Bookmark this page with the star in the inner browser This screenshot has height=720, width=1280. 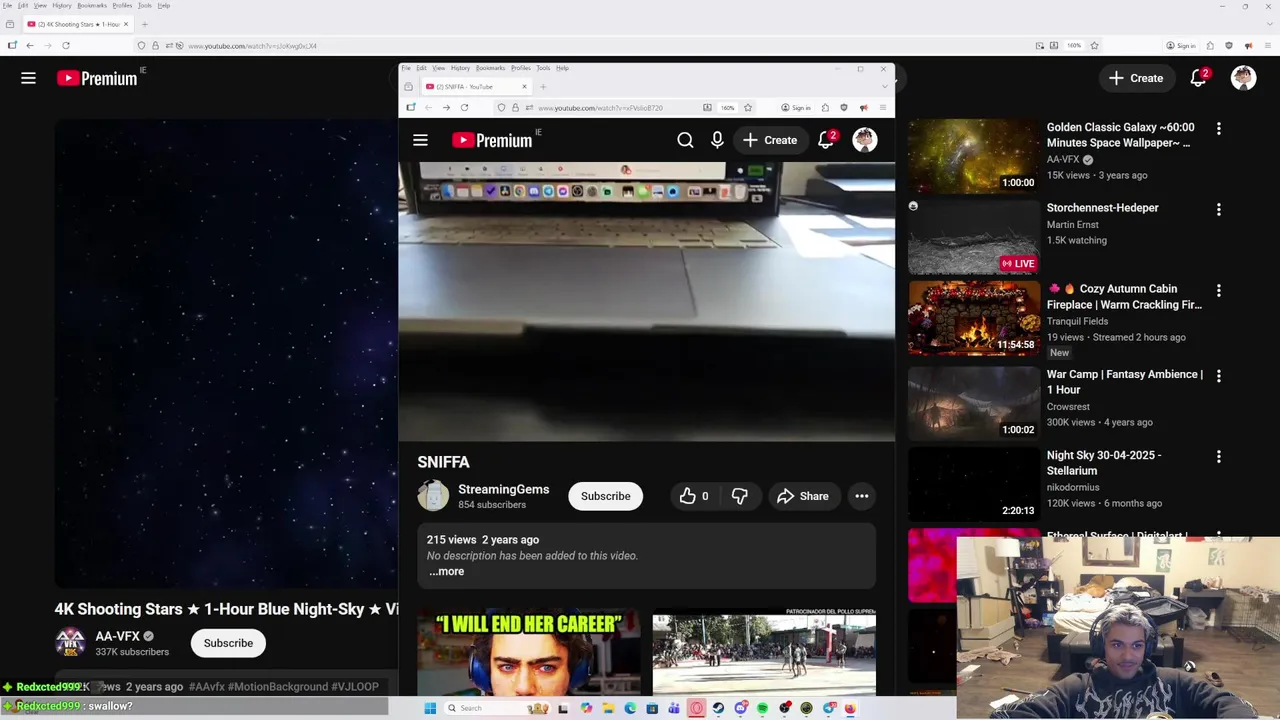point(748,108)
